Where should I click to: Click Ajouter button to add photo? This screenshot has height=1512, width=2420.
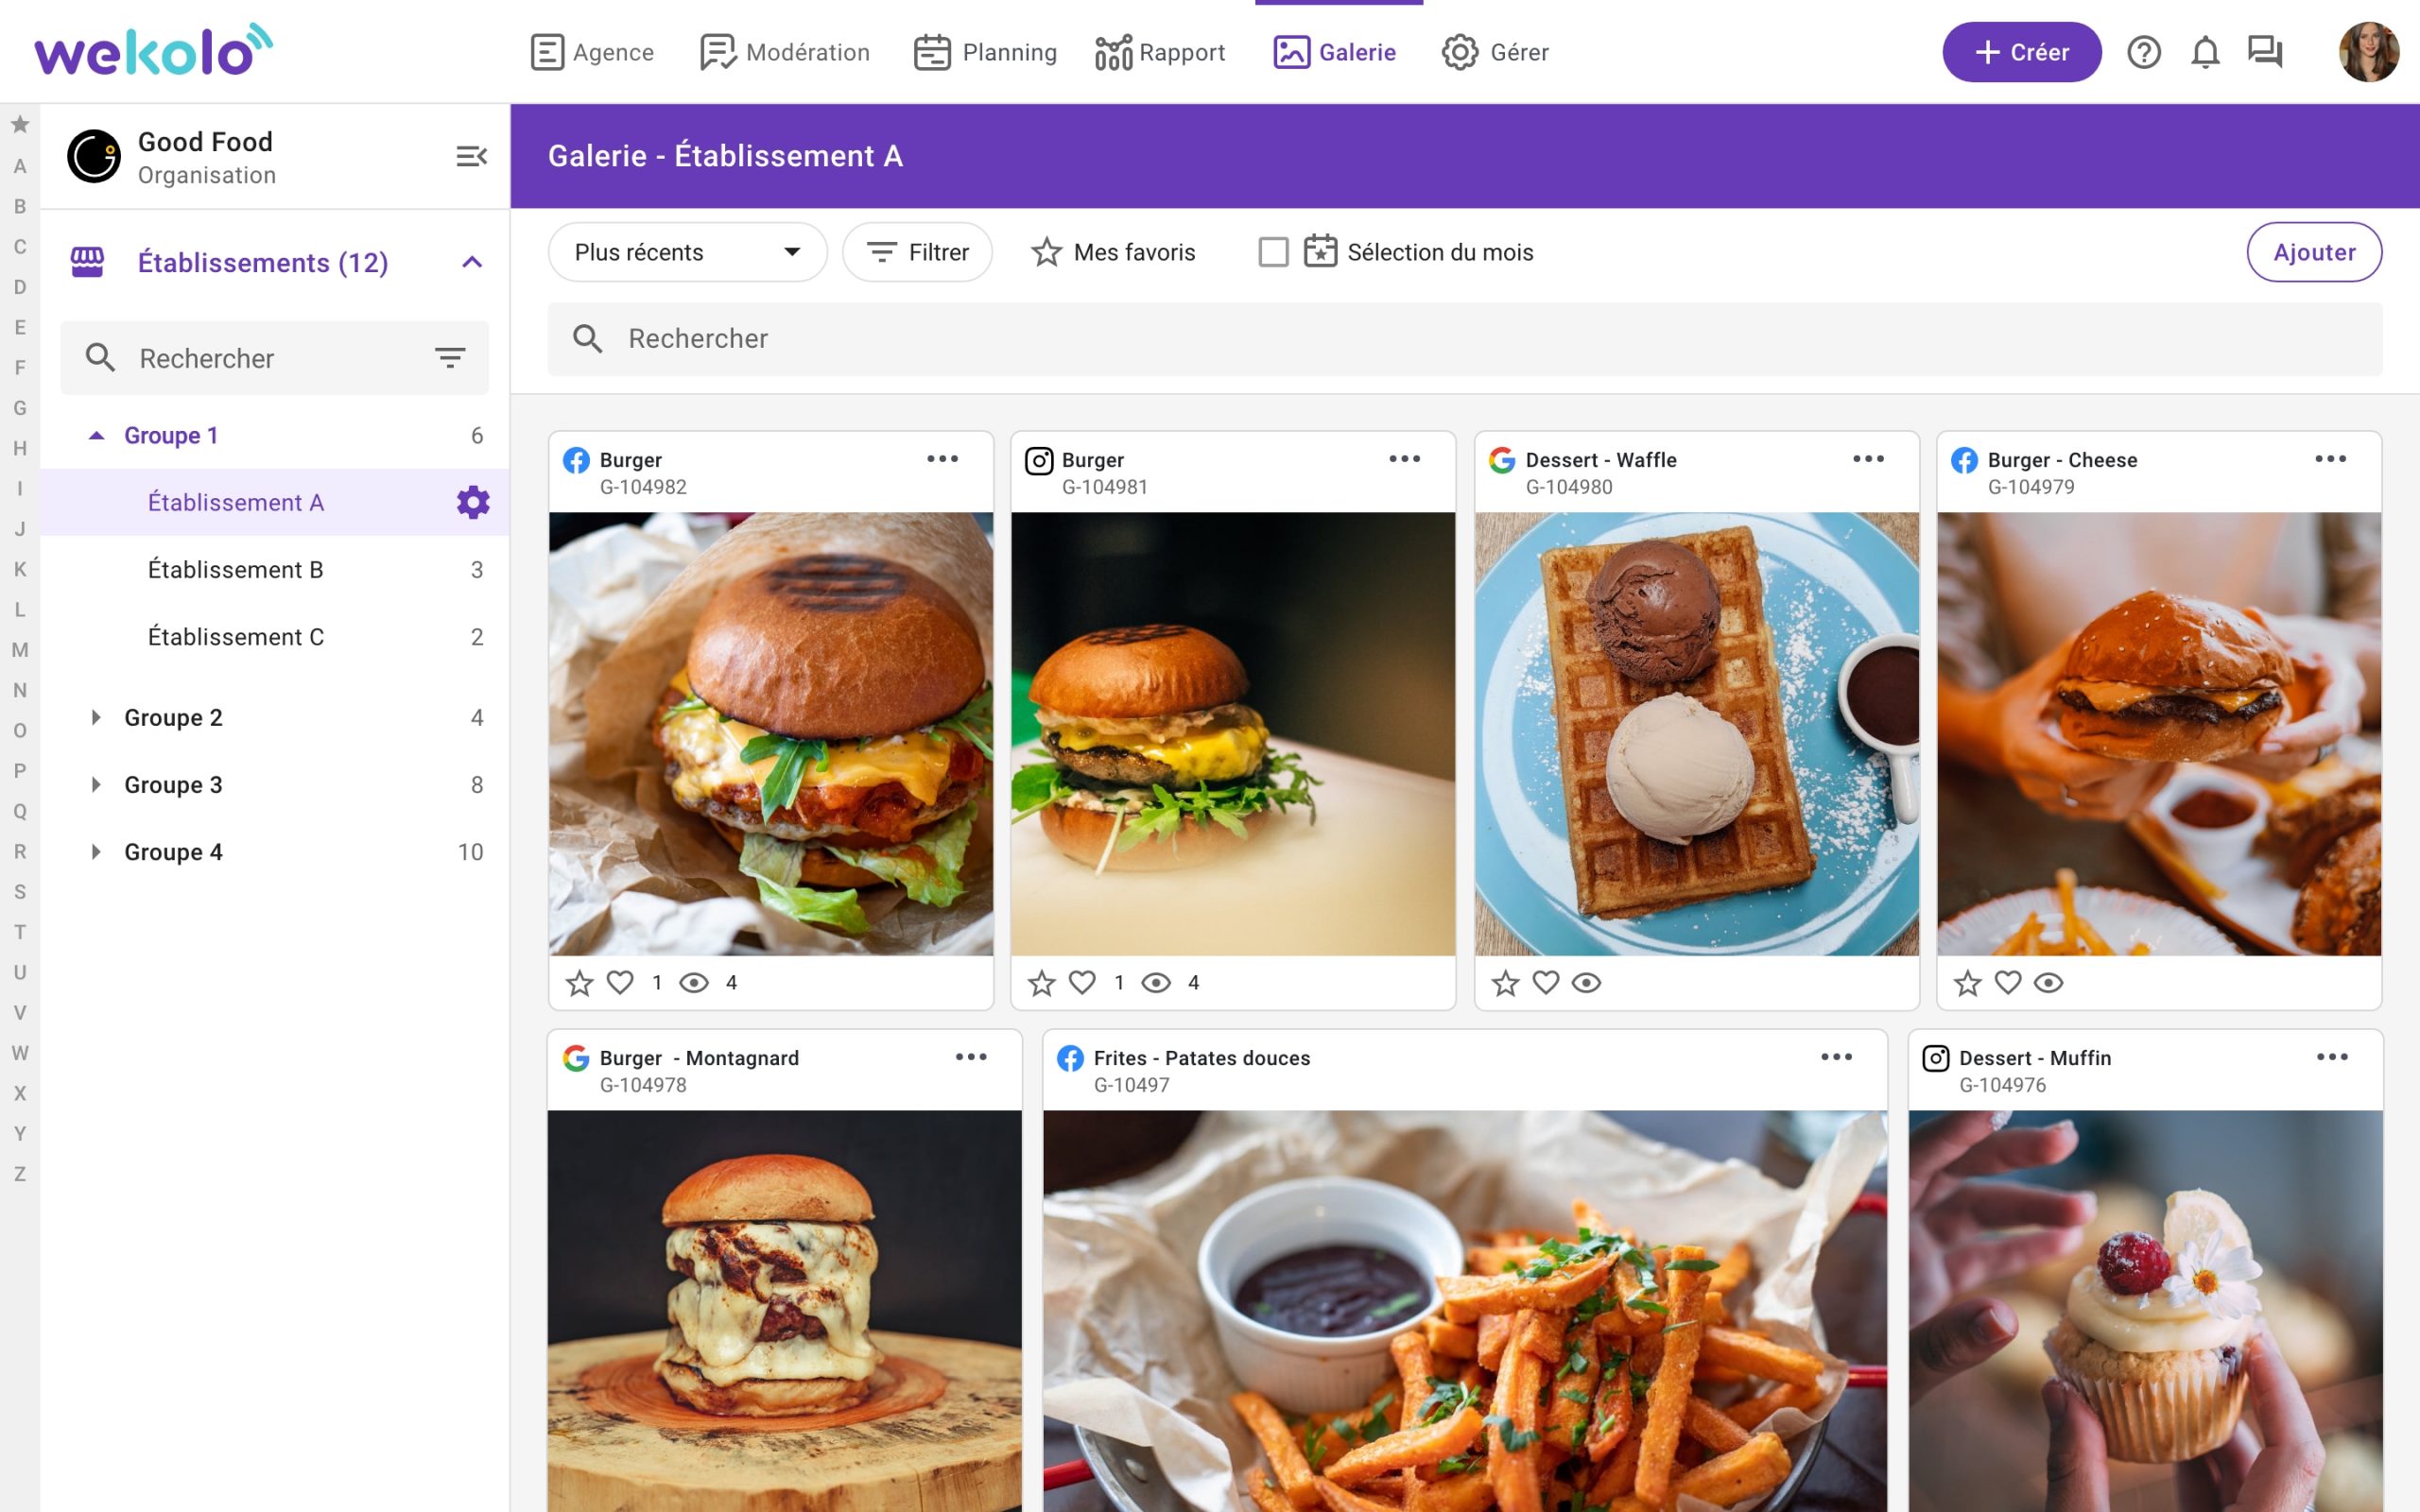(x=2314, y=250)
